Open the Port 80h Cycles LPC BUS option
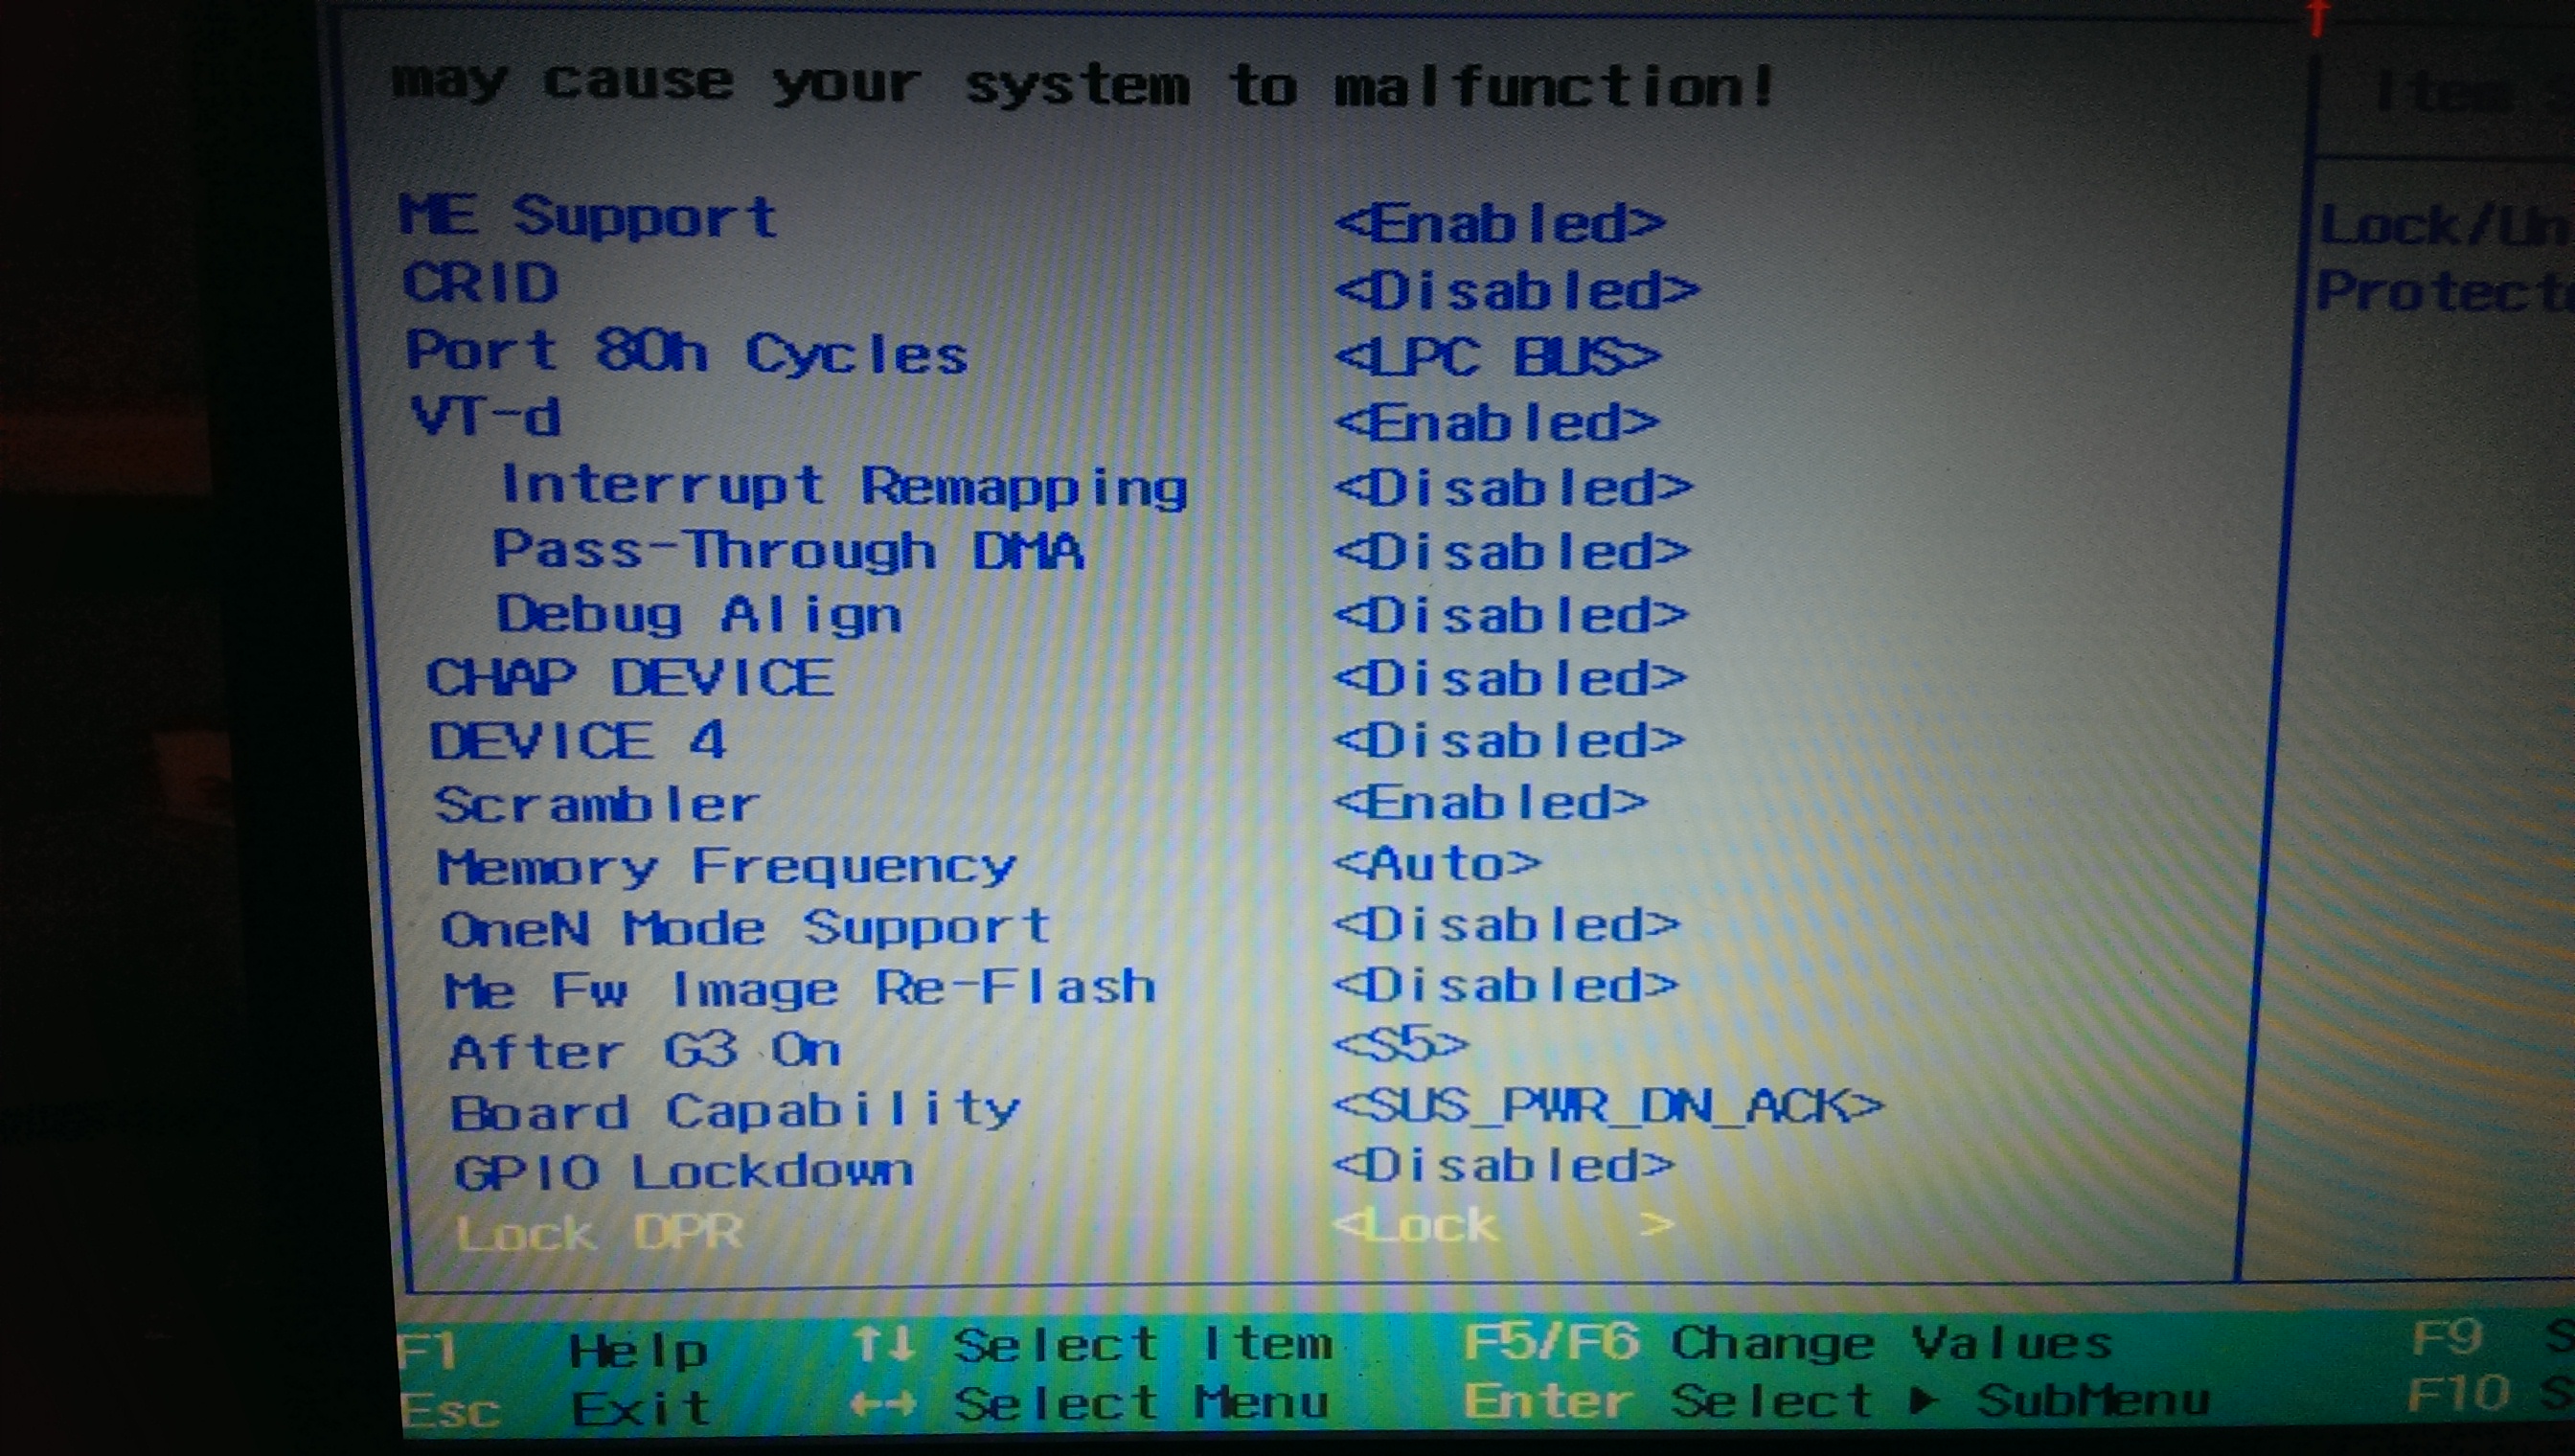 tap(1497, 357)
